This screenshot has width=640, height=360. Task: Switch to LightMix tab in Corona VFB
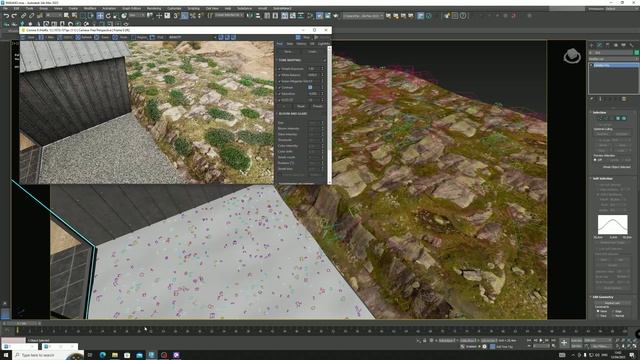pos(324,44)
